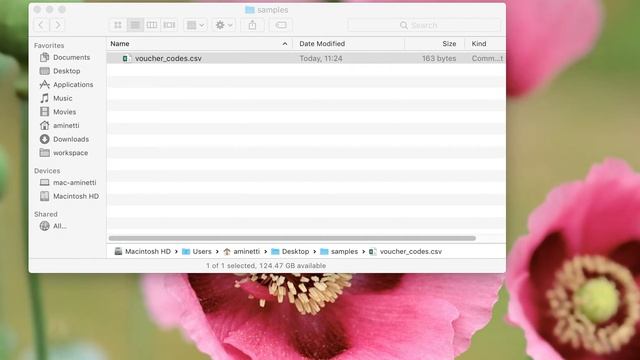
Task: Click samples in path bar
Action: (339, 251)
